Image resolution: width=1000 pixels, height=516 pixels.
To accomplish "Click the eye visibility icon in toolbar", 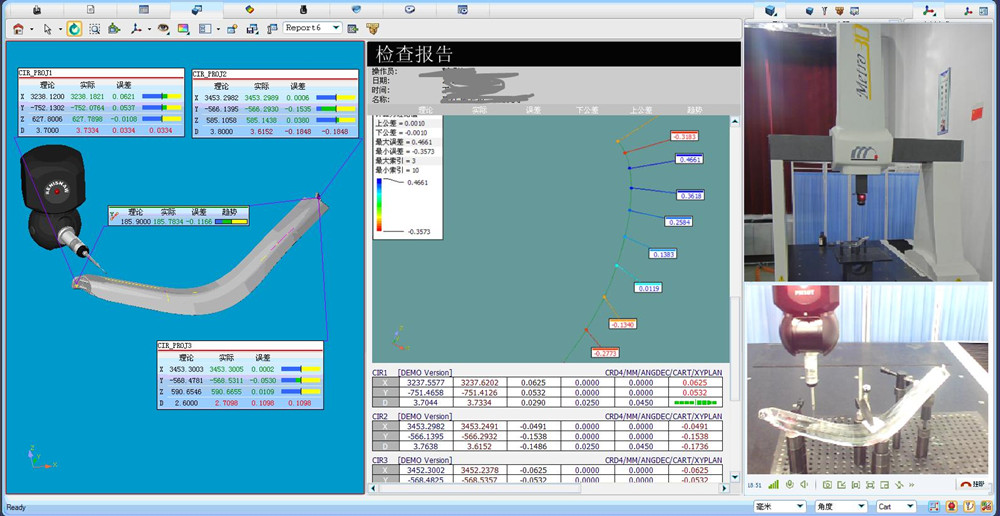I will (x=163, y=29).
